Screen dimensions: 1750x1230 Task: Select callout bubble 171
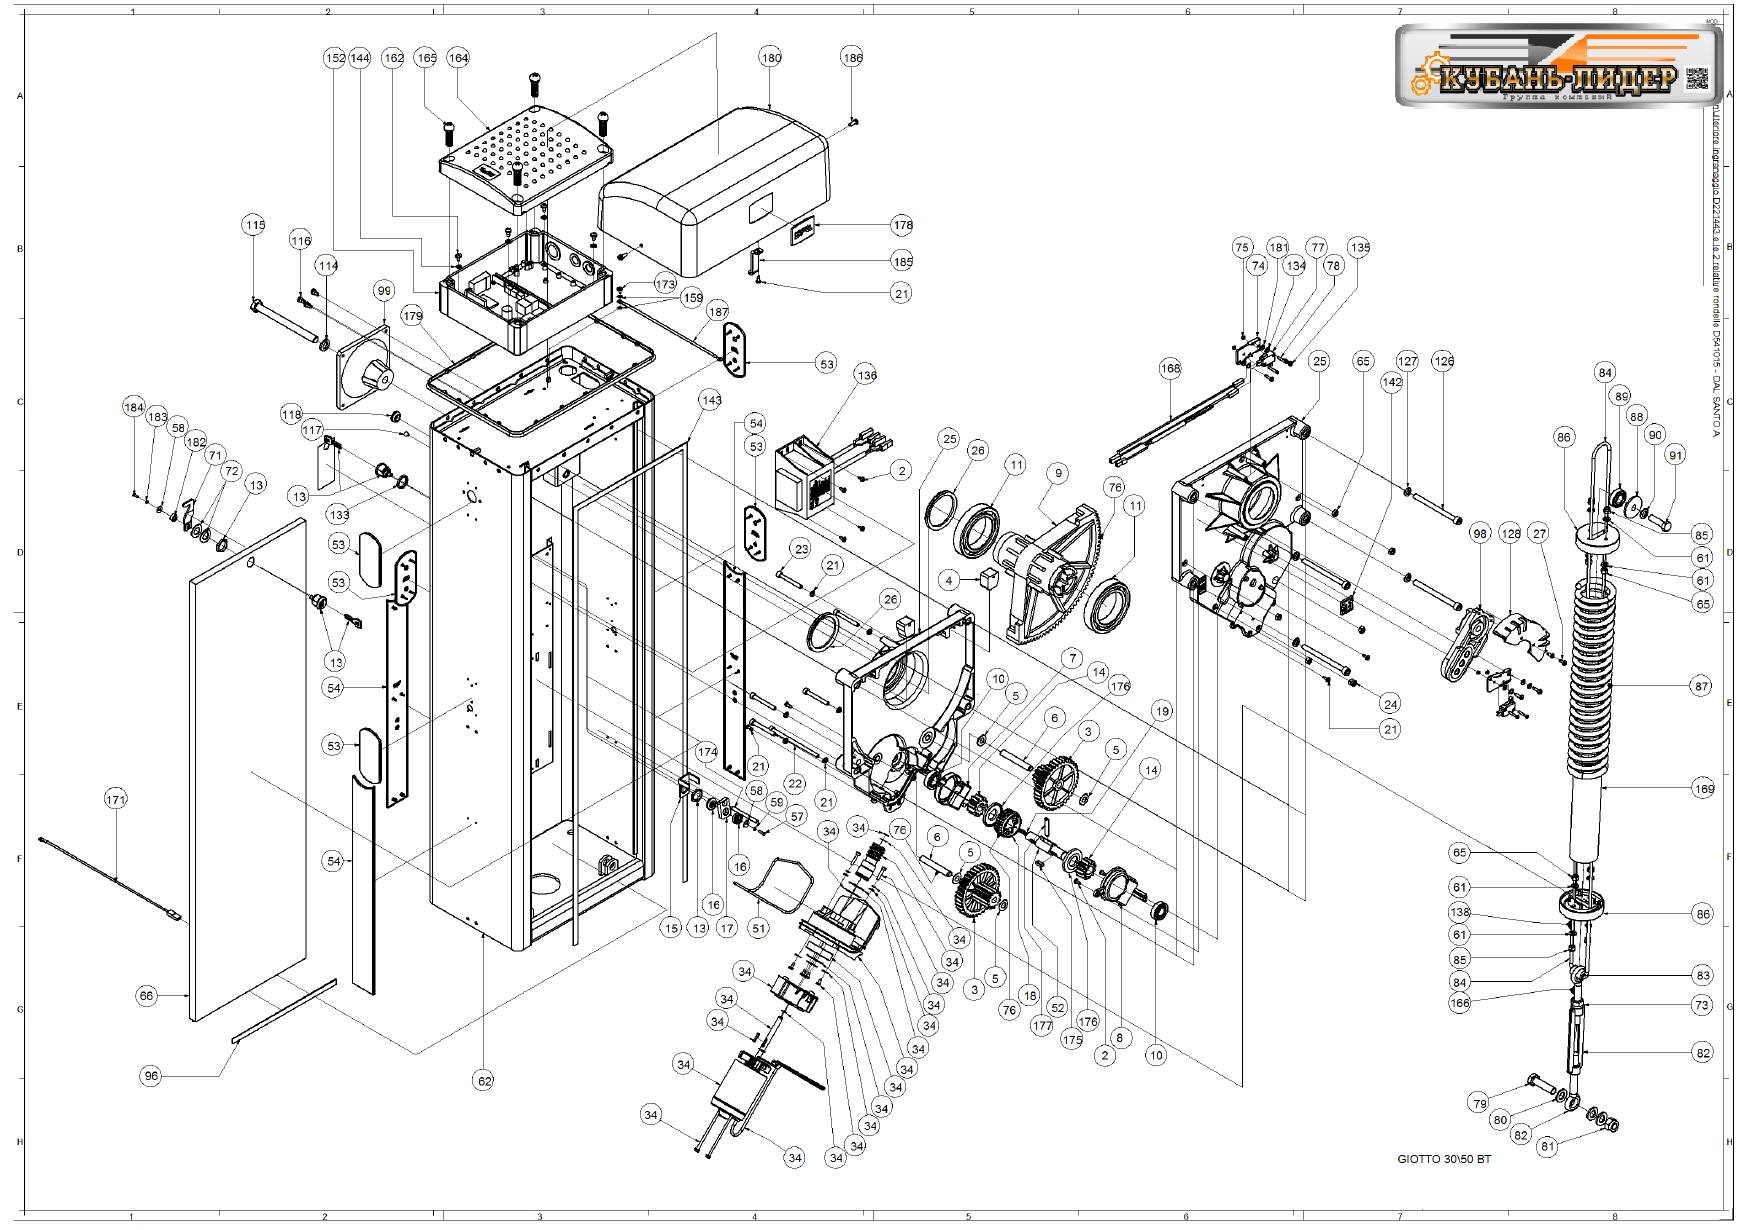(116, 799)
